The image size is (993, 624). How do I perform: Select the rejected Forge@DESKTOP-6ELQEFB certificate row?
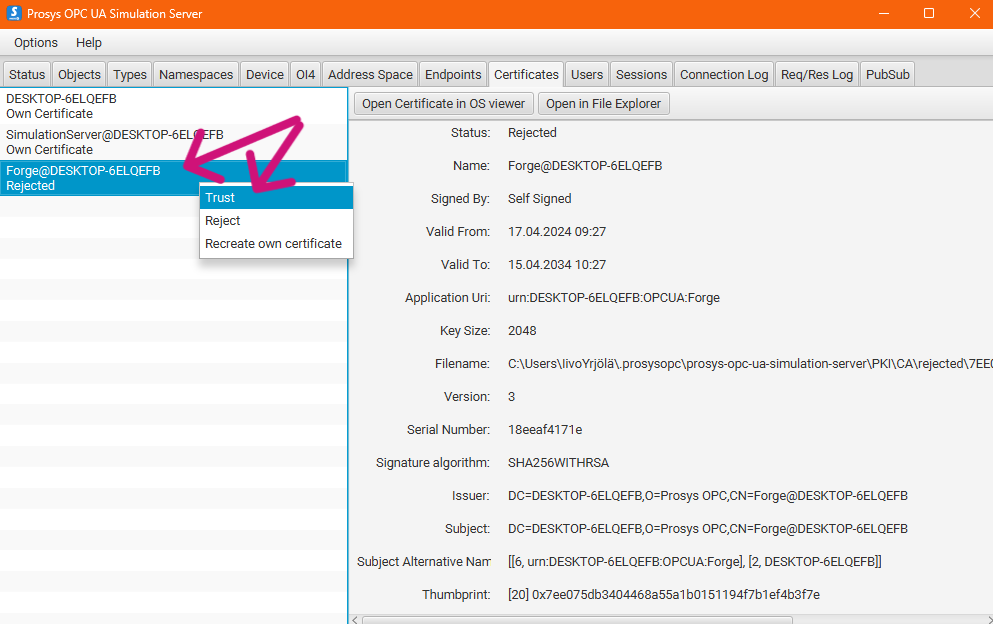click(x=174, y=178)
